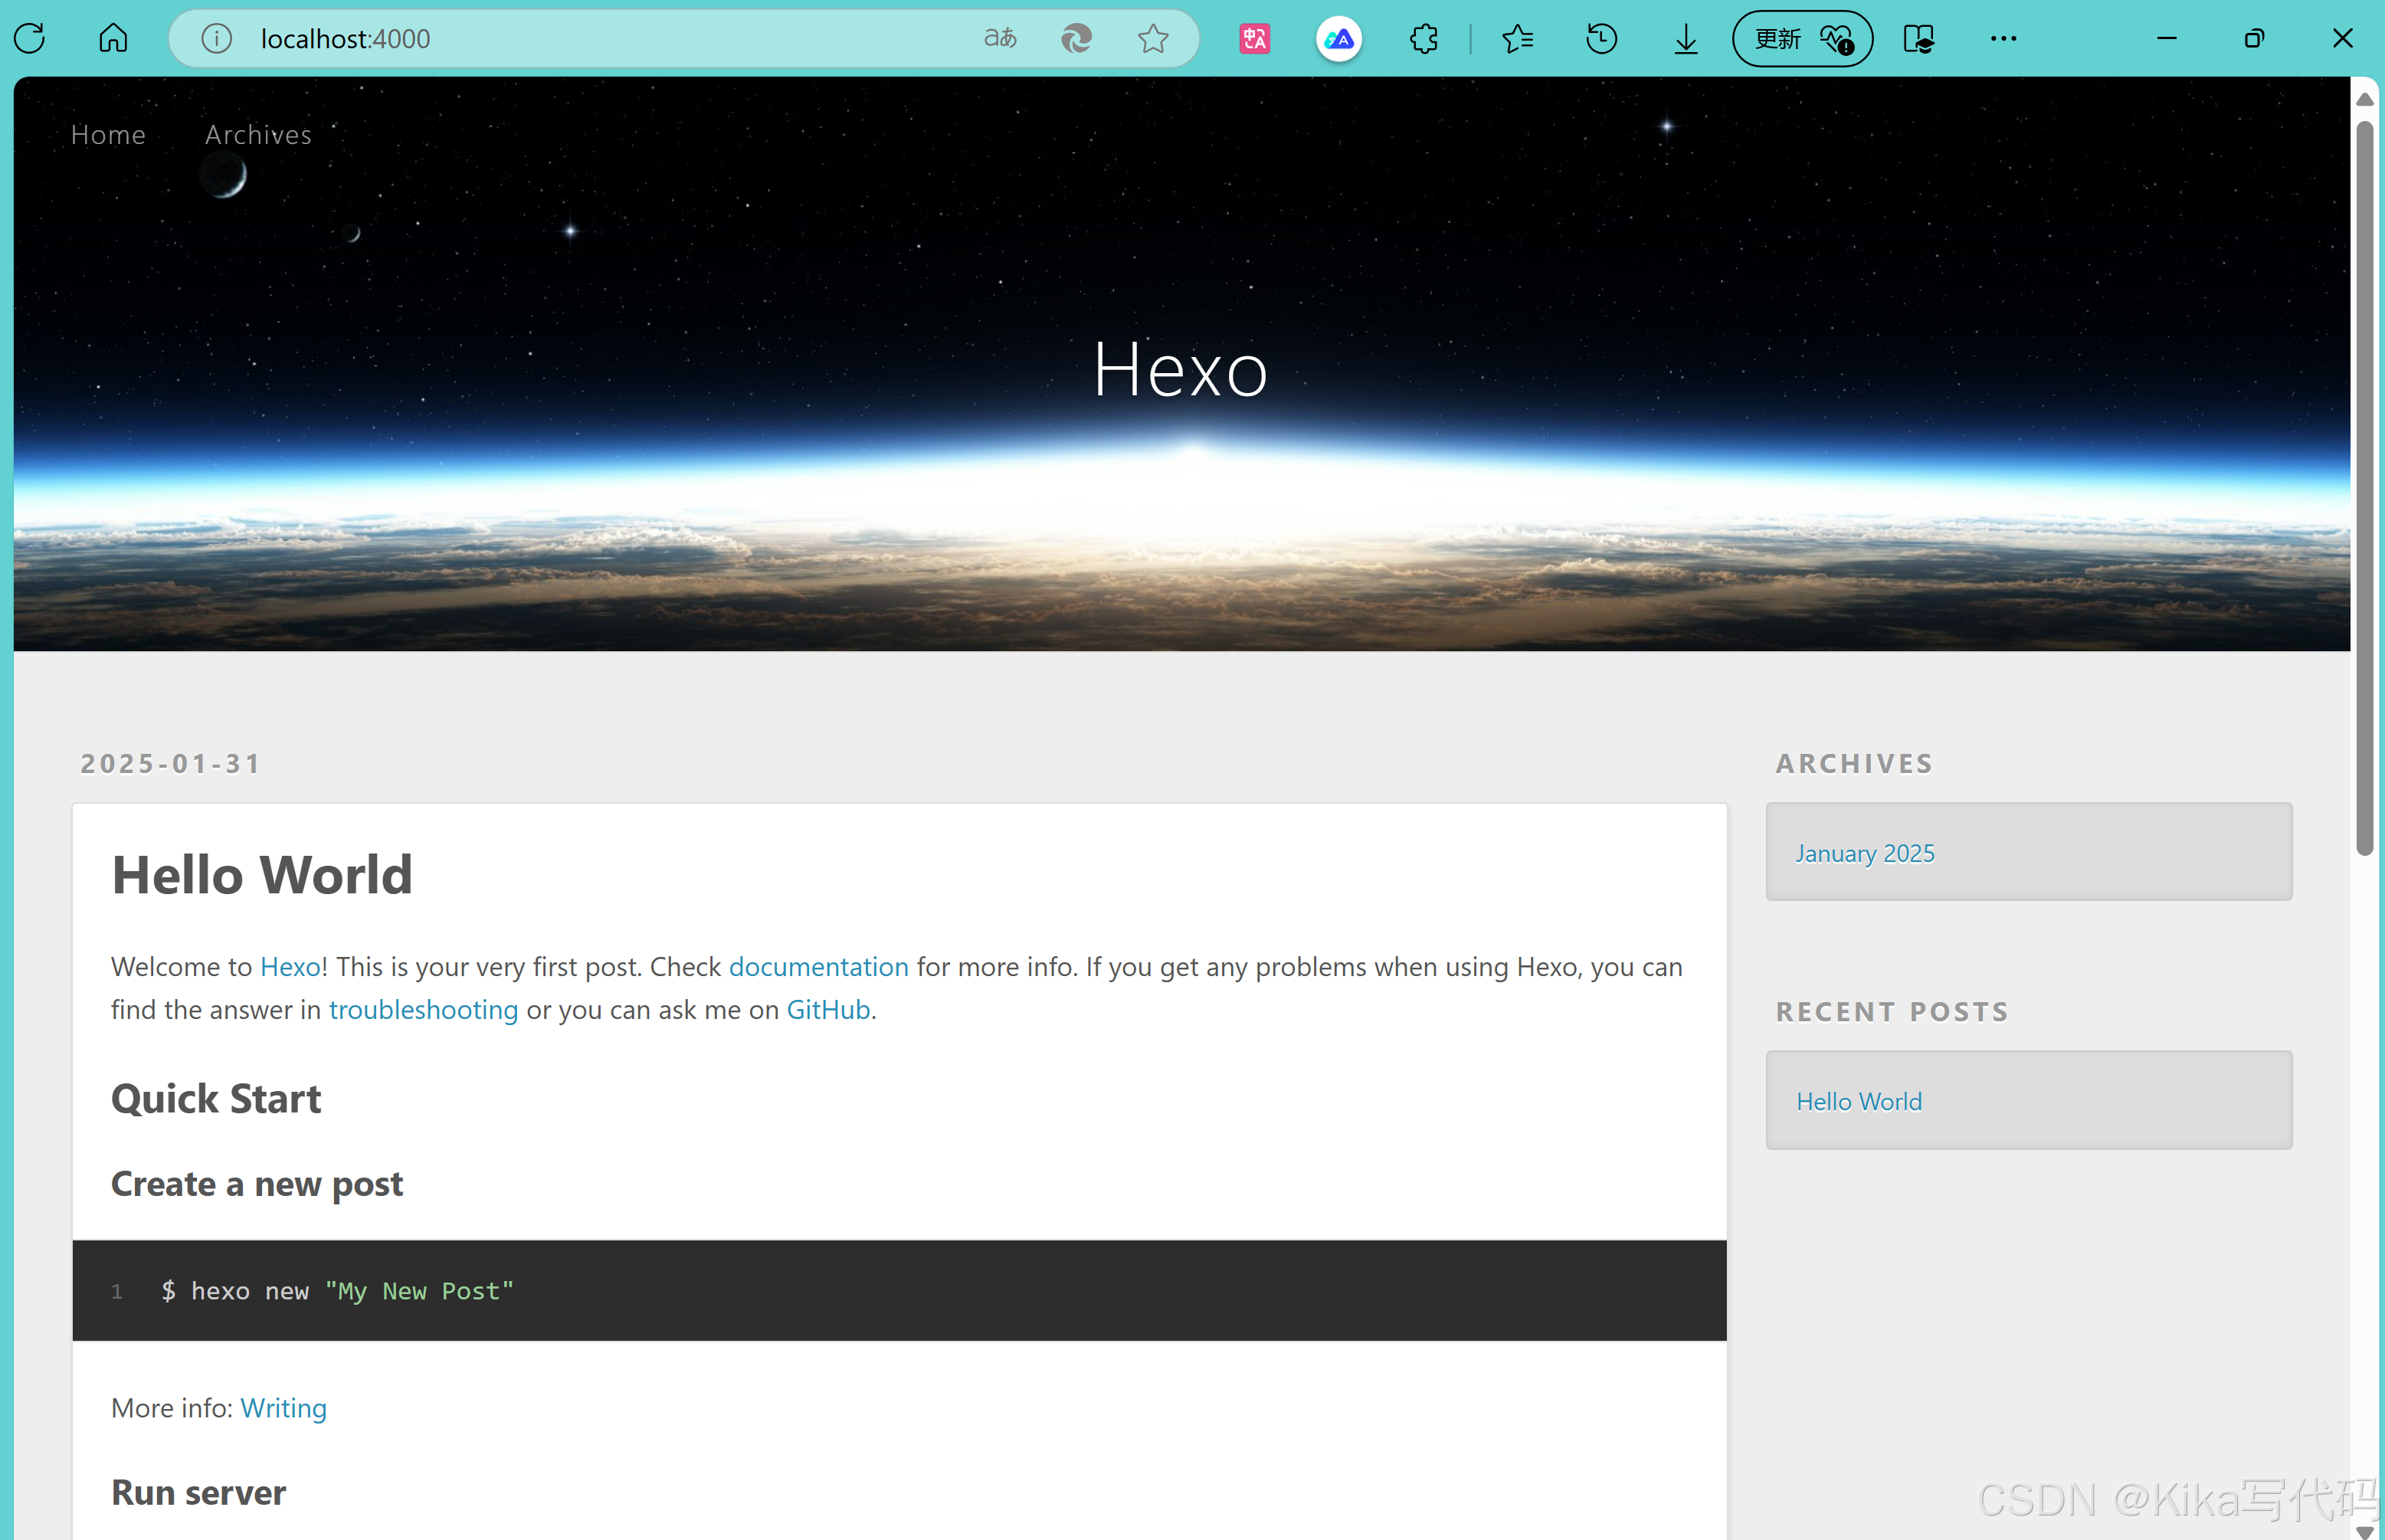Open the browser settings three-dot menu
The width and height of the screenshot is (2385, 1540).
point(2003,39)
